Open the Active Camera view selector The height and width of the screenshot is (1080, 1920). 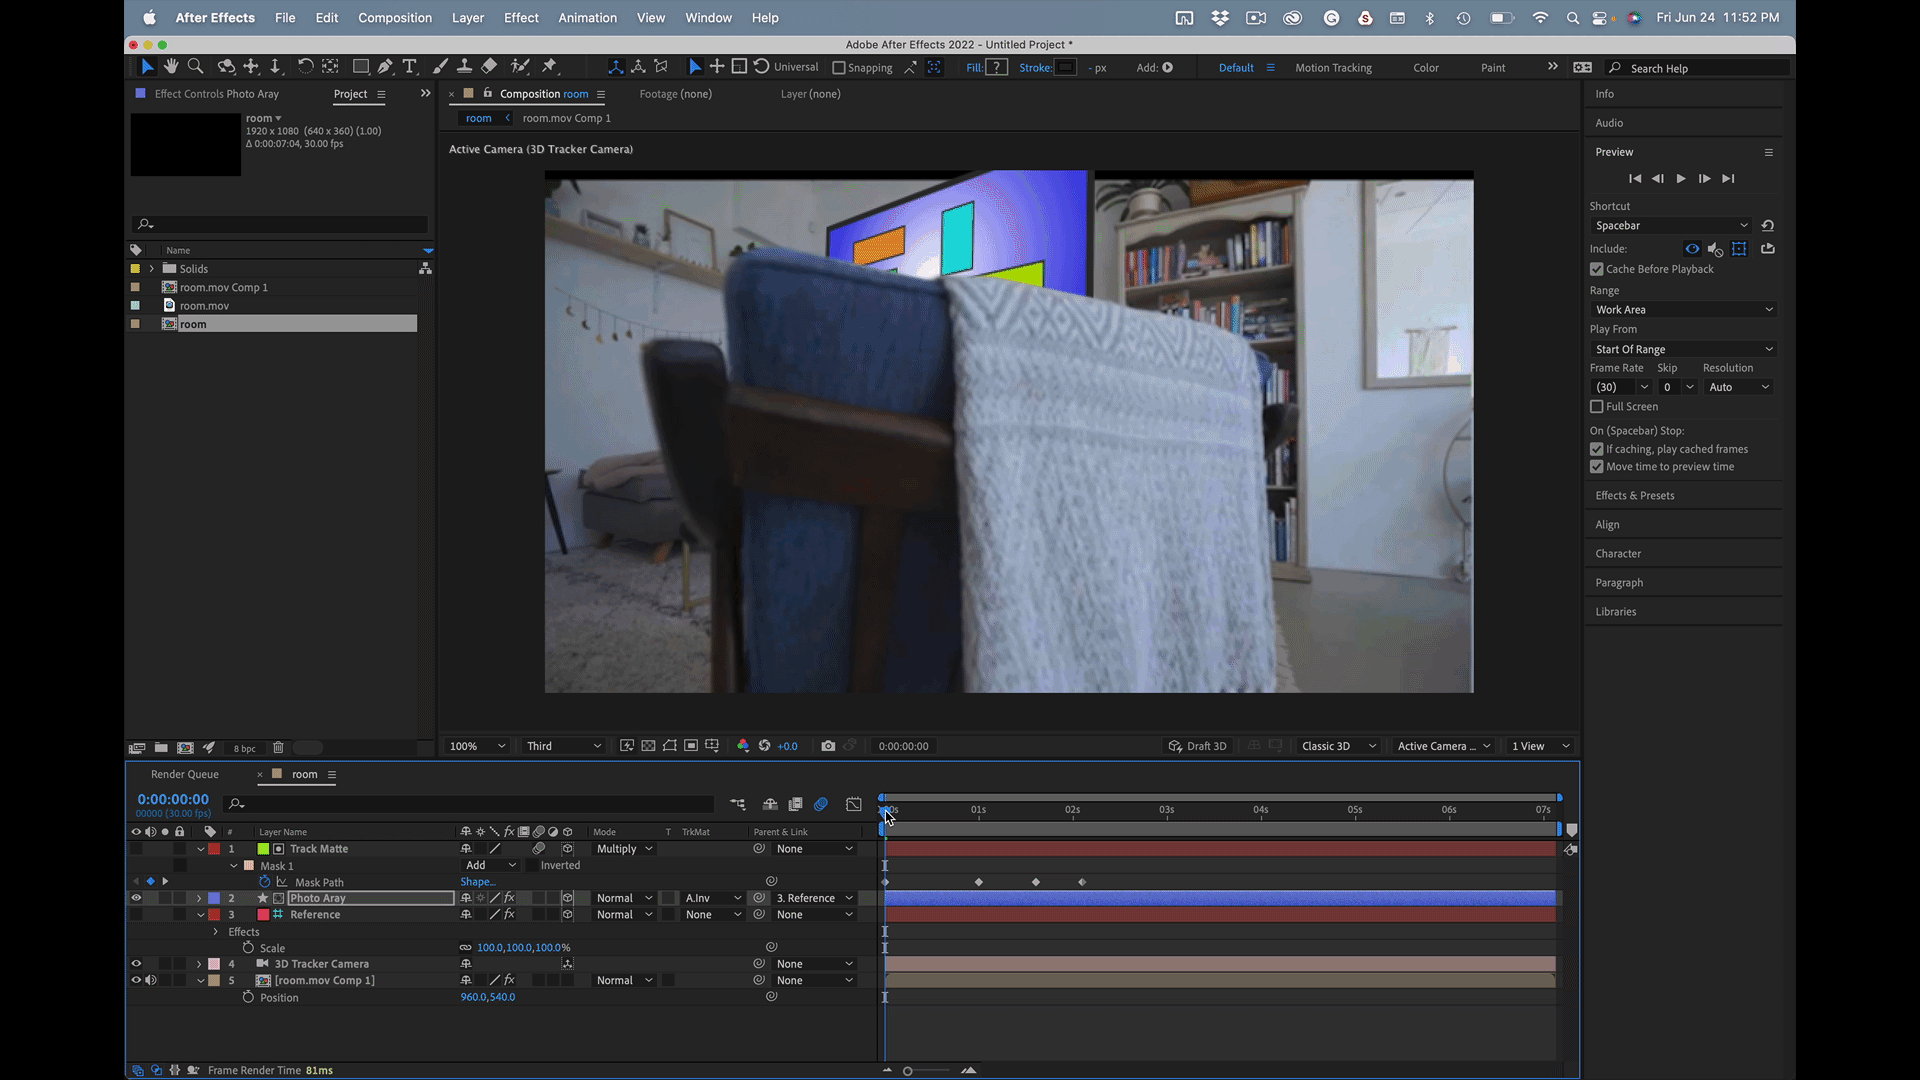tap(1441, 745)
